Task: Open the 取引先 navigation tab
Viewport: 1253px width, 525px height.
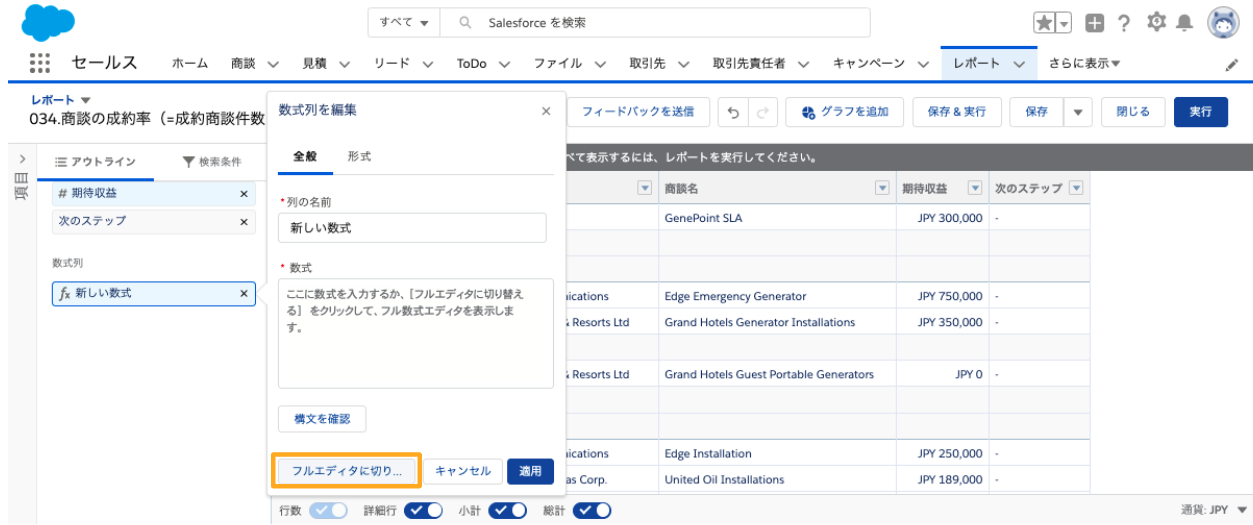Action: coord(647,63)
